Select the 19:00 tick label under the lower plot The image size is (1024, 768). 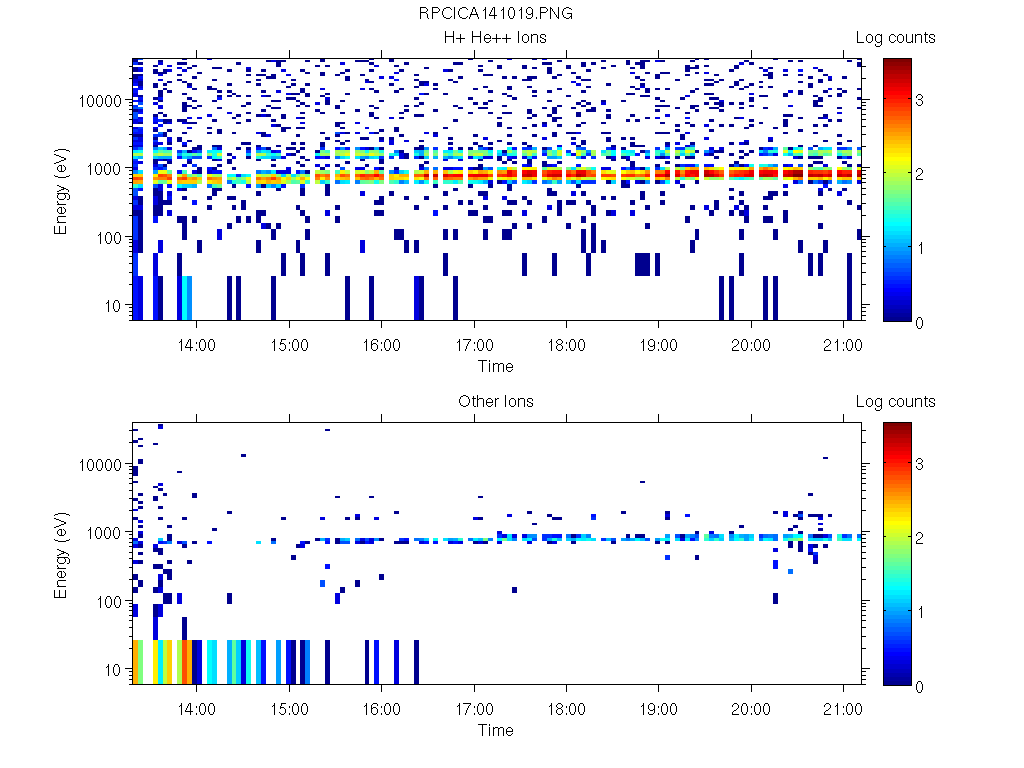point(658,709)
